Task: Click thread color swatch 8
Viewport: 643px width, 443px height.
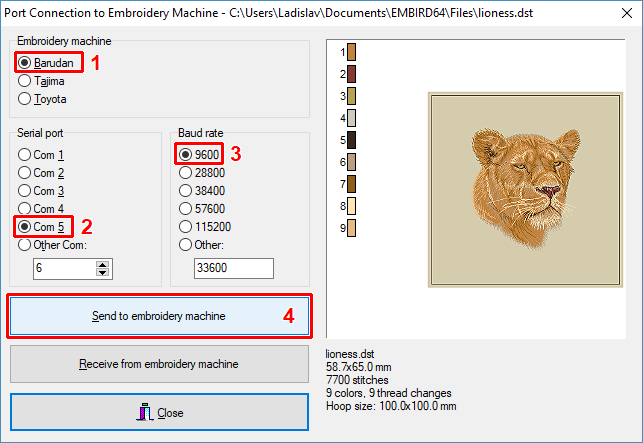Action: point(351,206)
